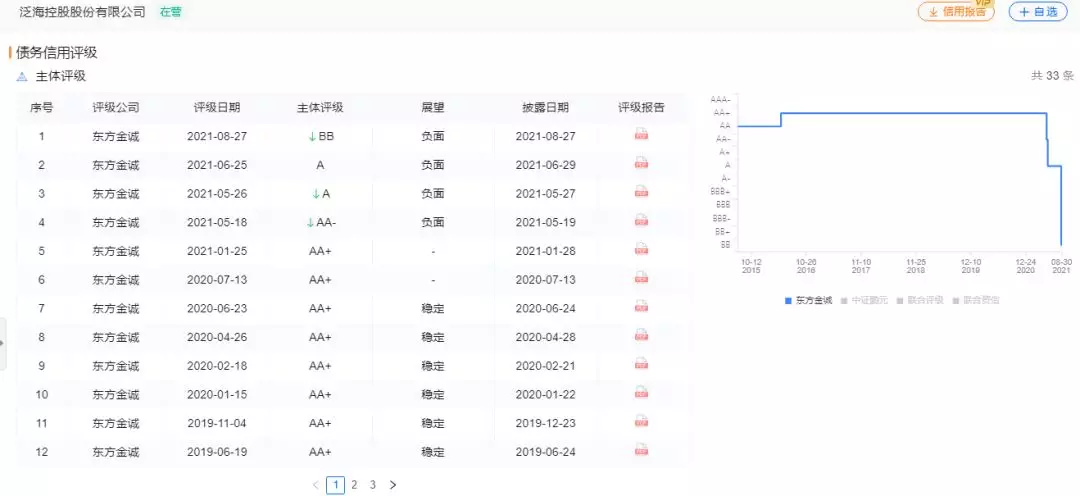
Task: Open the PDF report for the 2020-07-13 rating
Action: pyautogui.click(x=641, y=278)
